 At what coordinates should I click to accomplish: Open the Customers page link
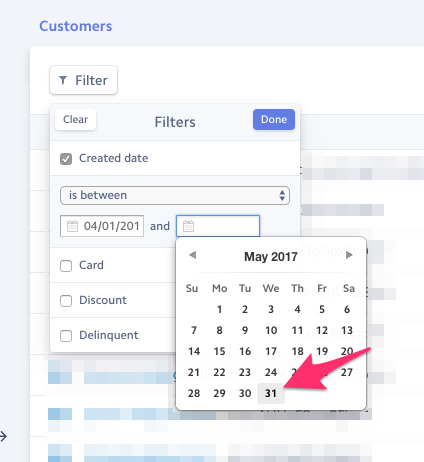pyautogui.click(x=76, y=26)
